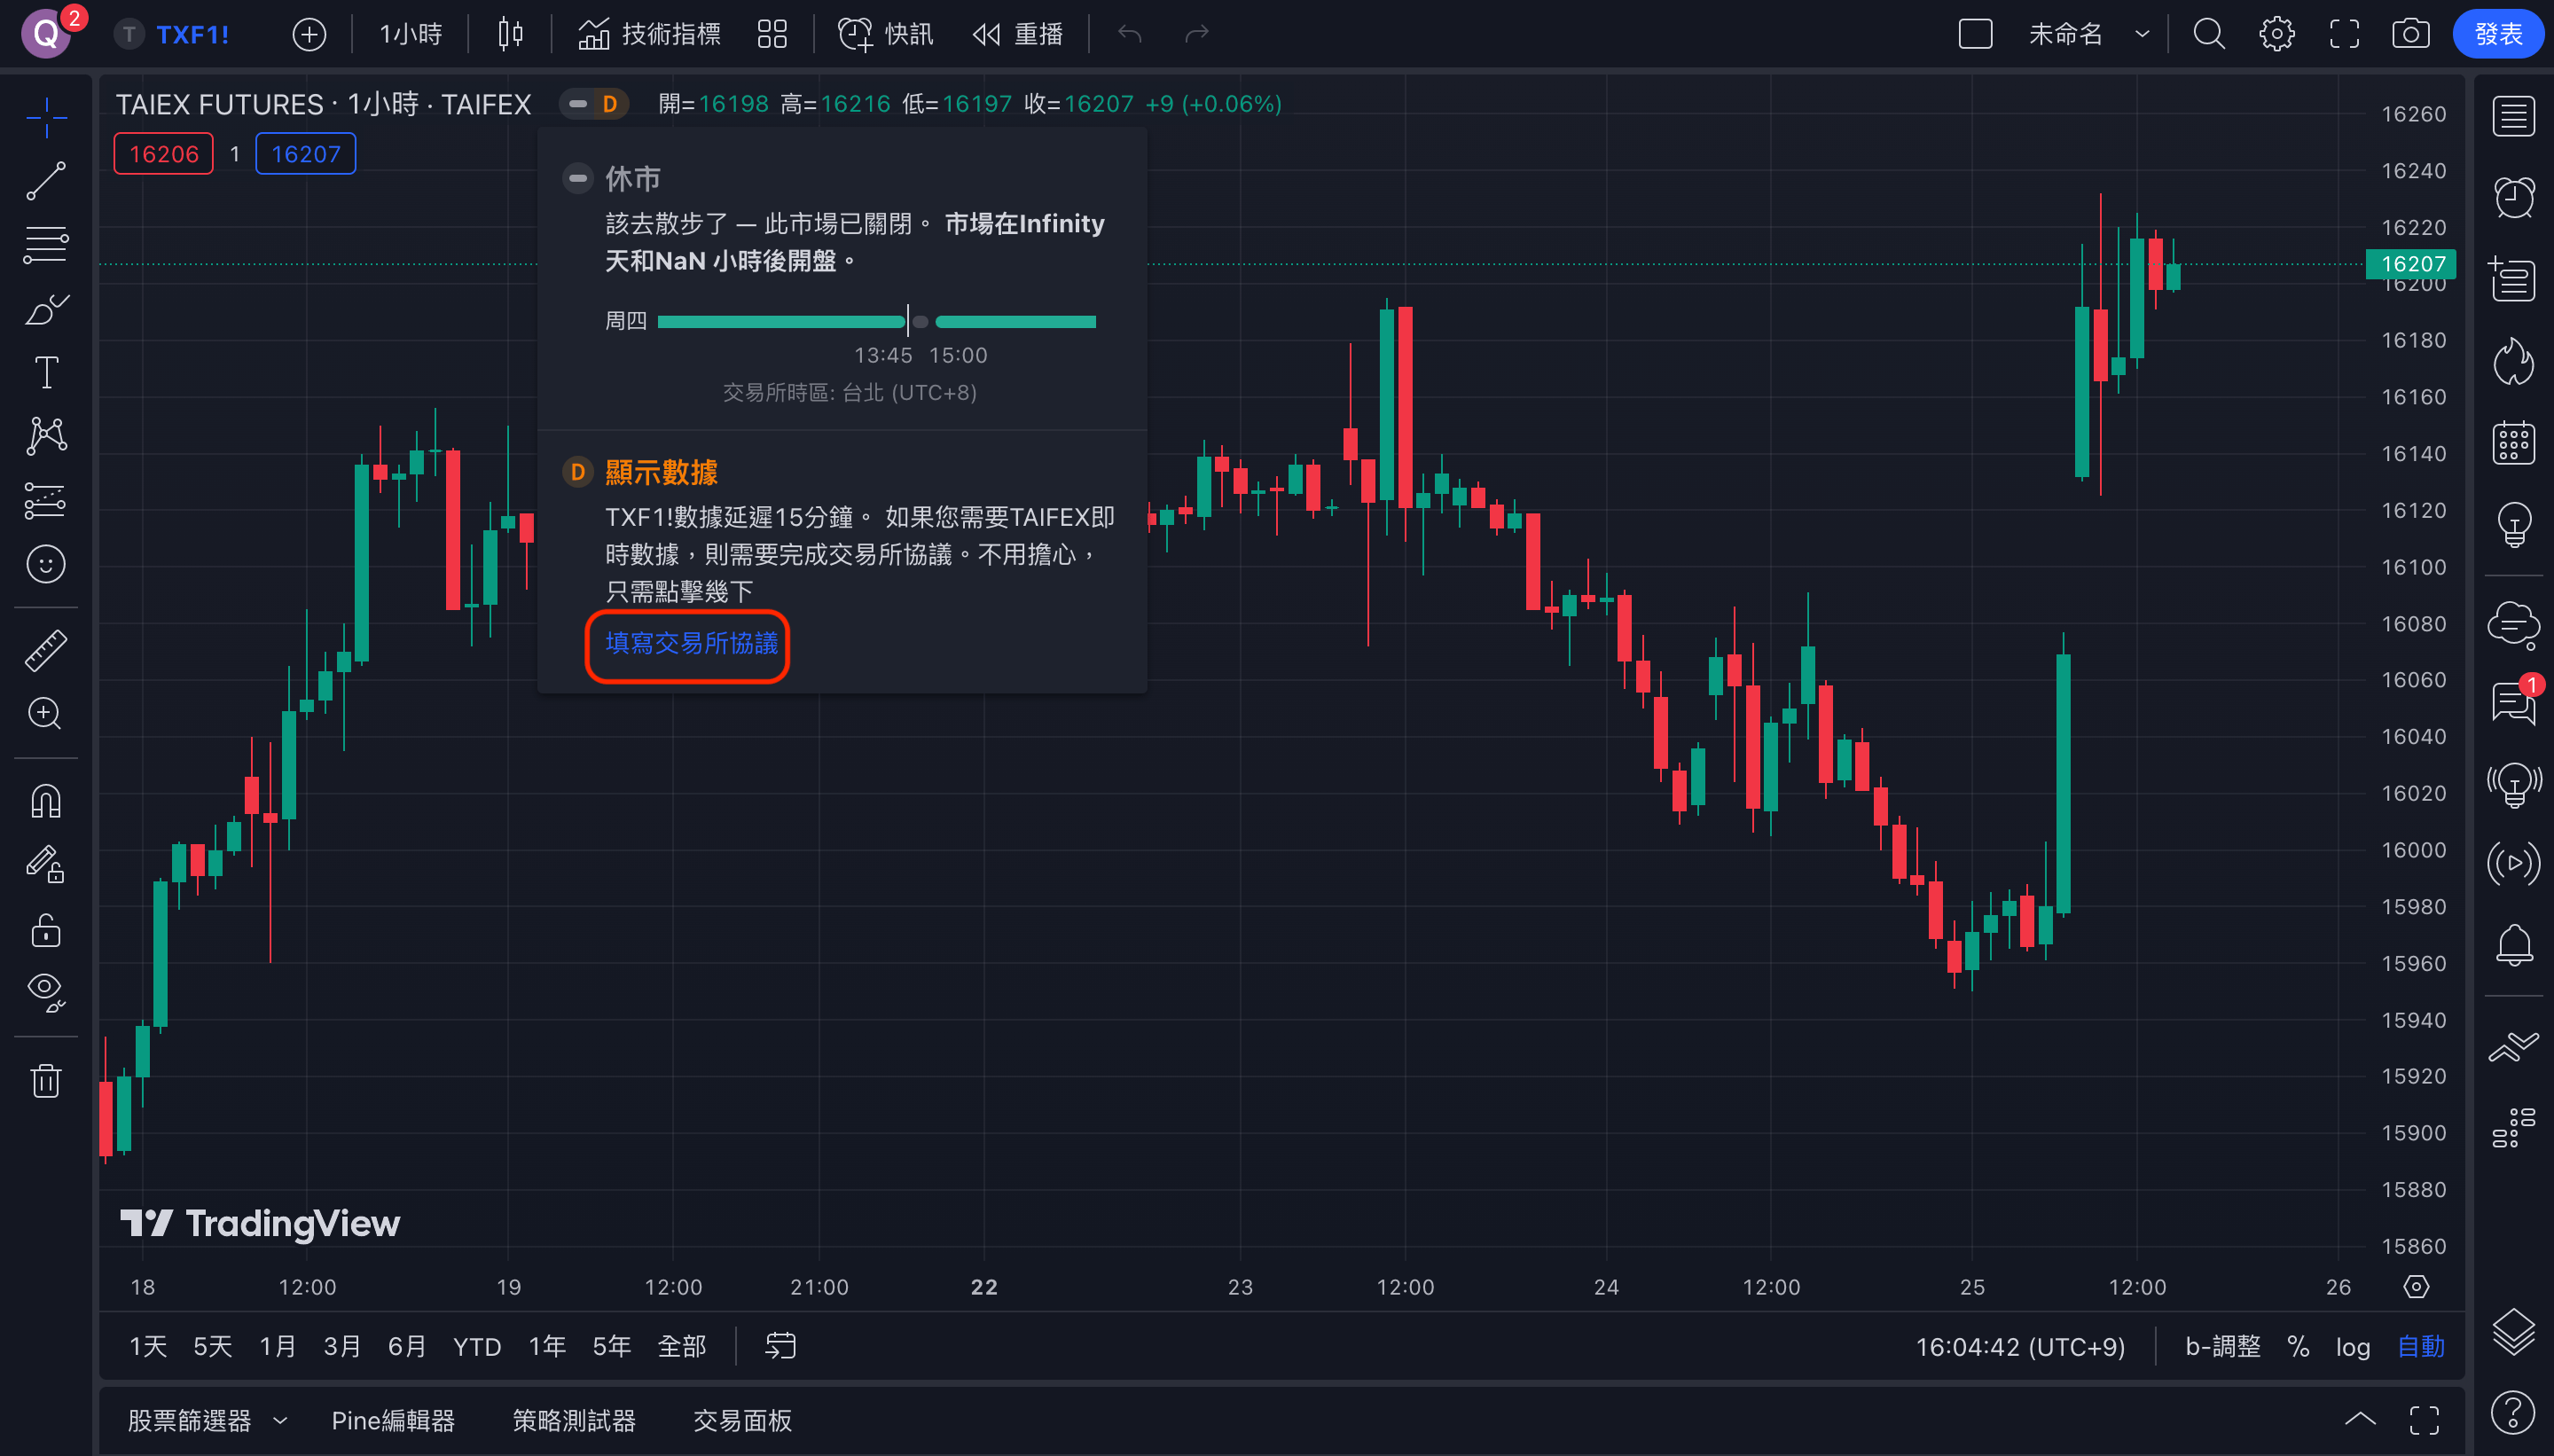2554x1456 pixels.
Task: Open the prediction and measurement tools
Action: pos(46,500)
